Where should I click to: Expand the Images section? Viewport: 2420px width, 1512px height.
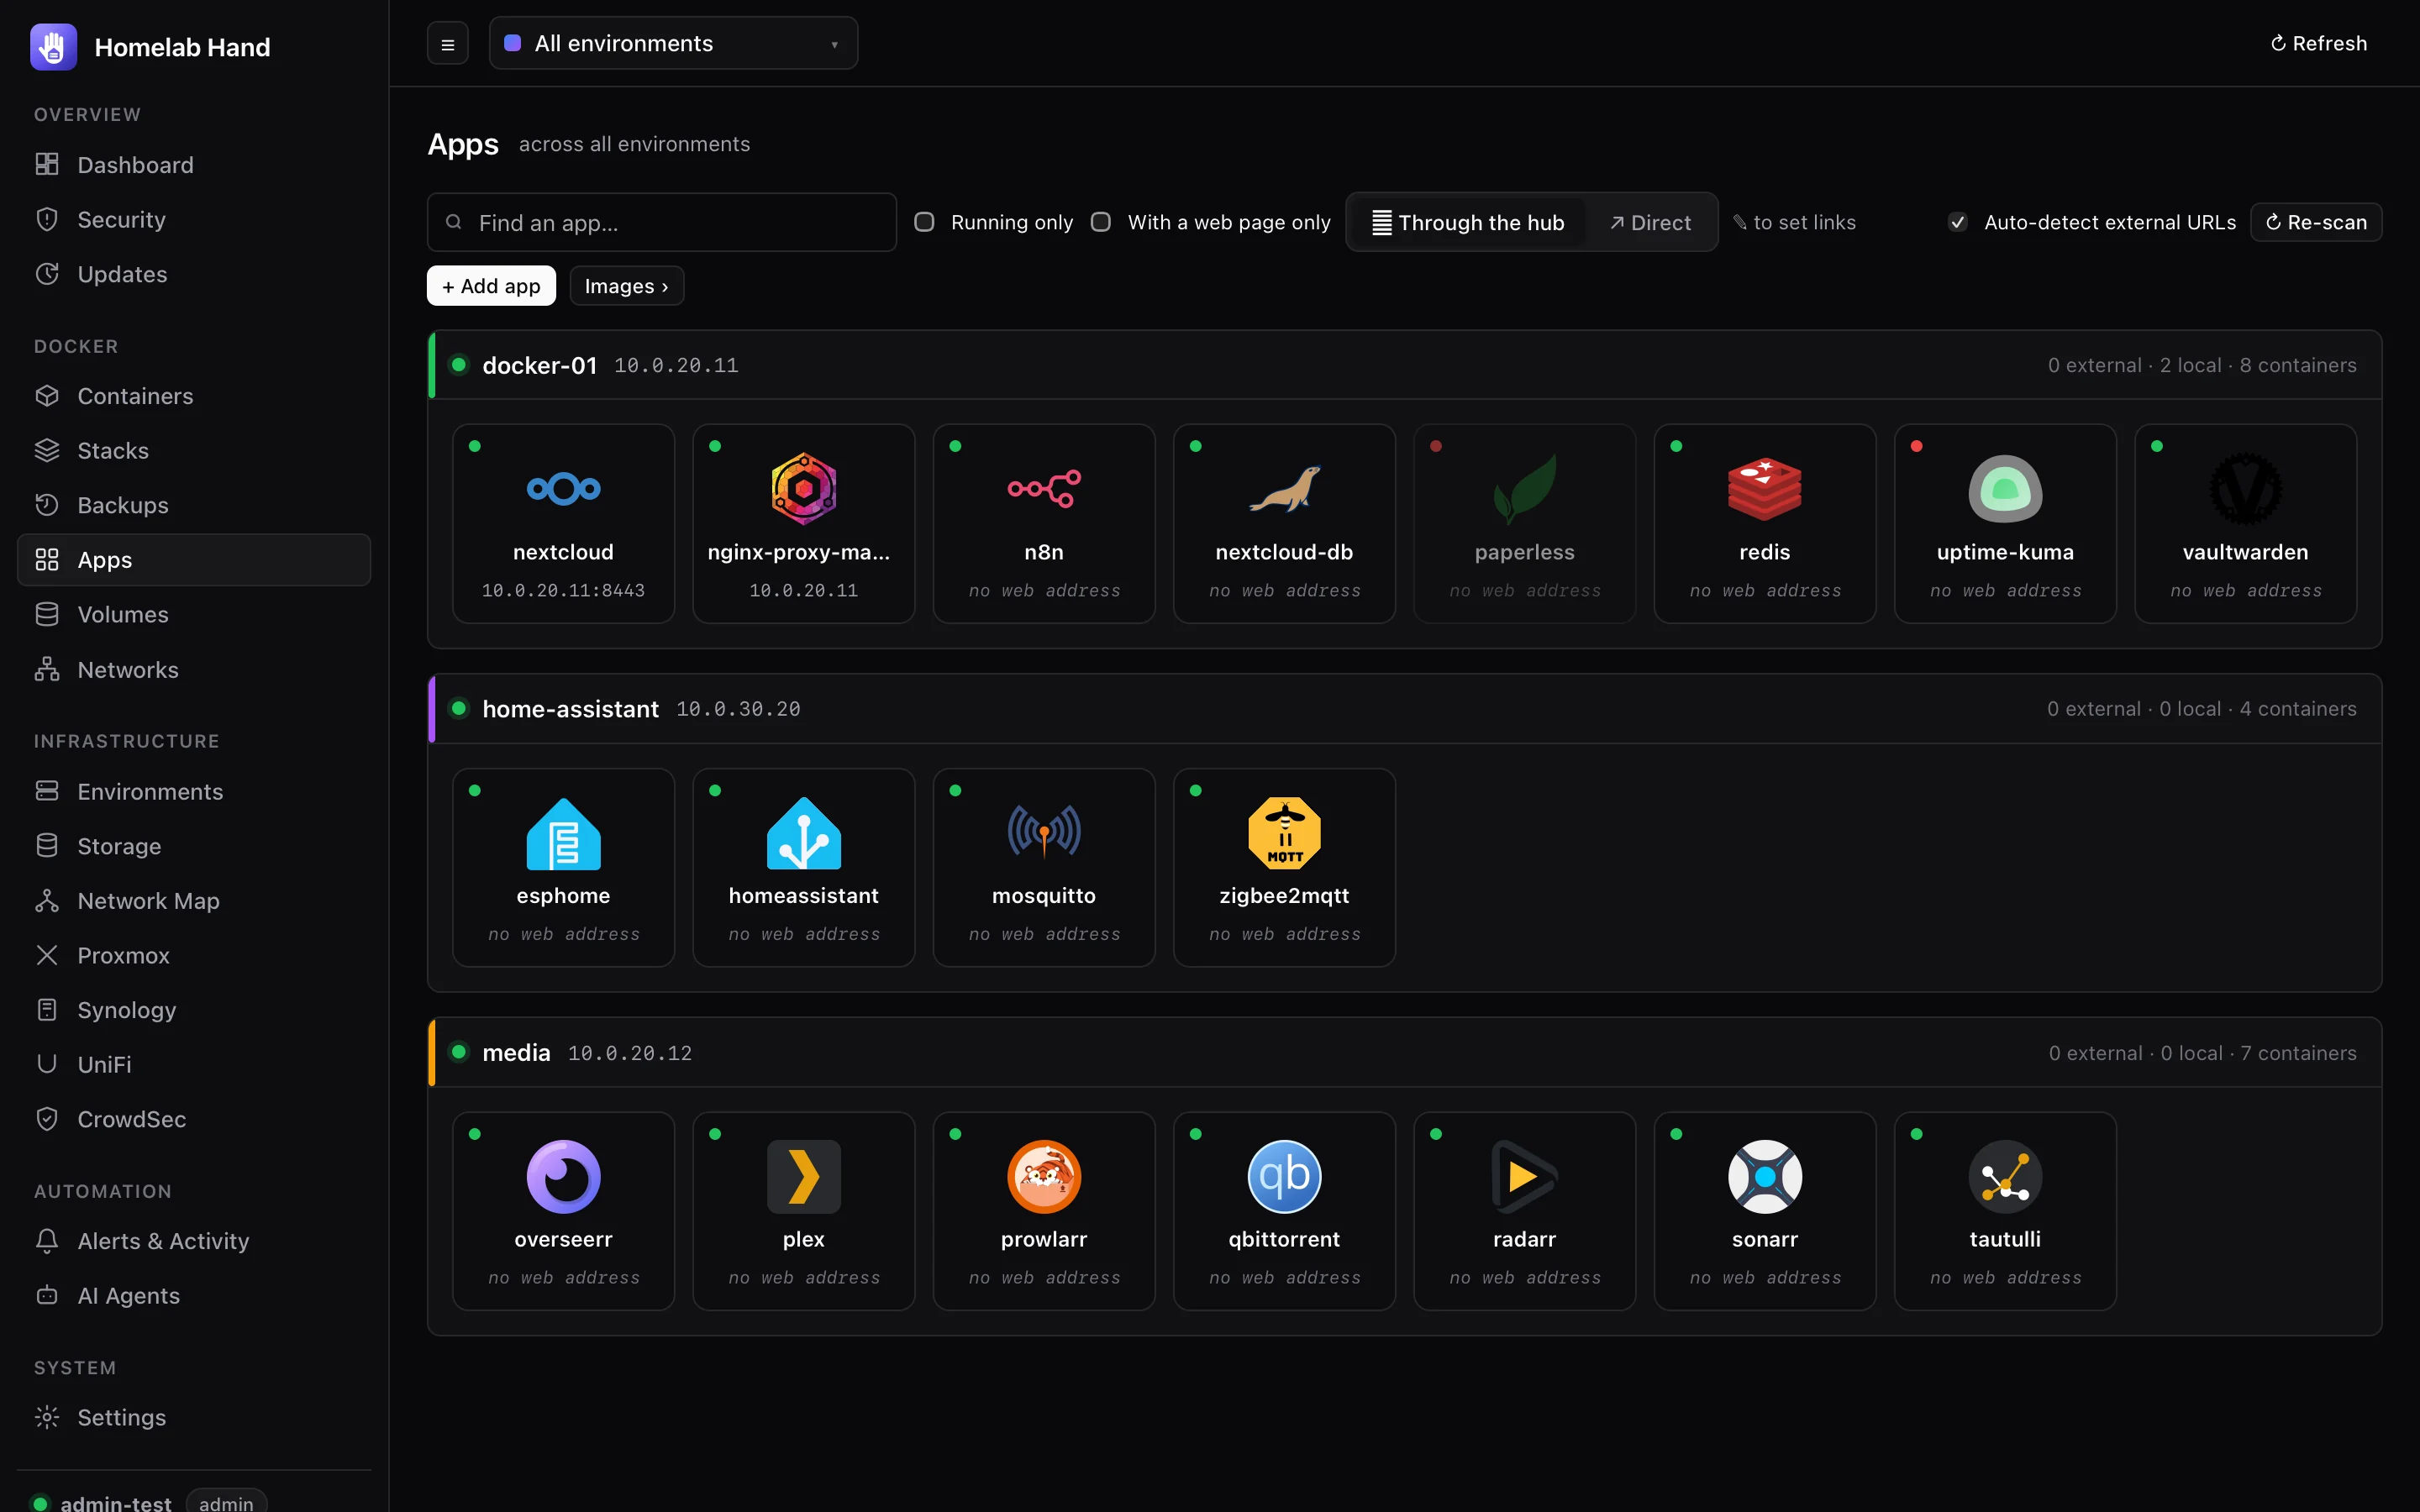tap(626, 286)
